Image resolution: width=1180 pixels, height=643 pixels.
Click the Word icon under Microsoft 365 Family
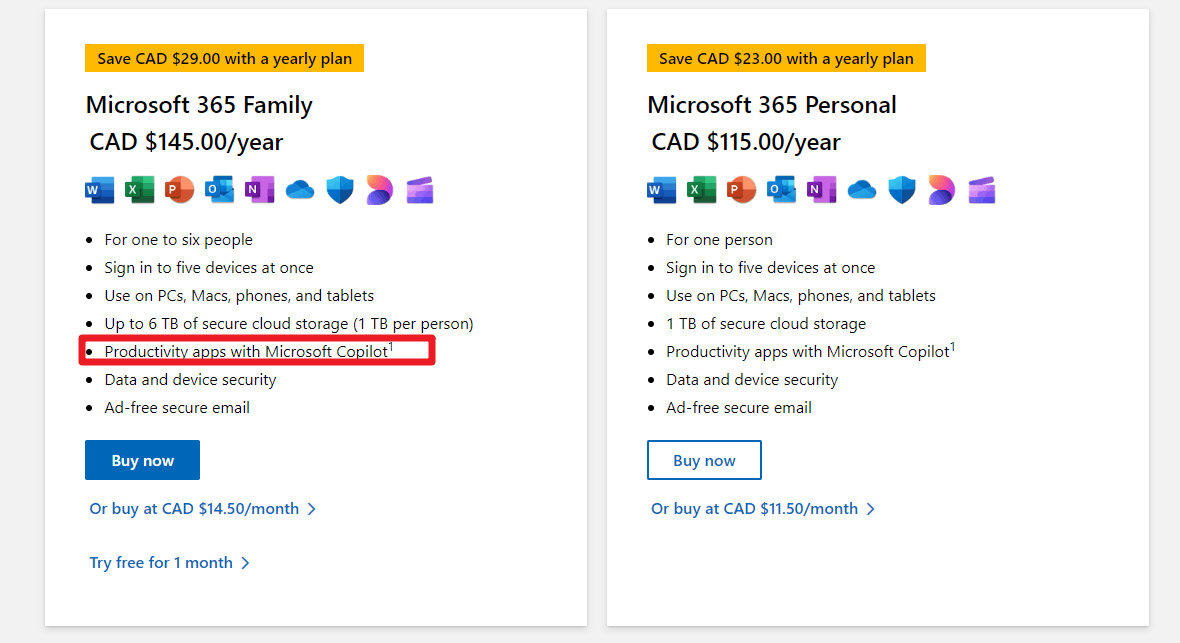coord(100,190)
